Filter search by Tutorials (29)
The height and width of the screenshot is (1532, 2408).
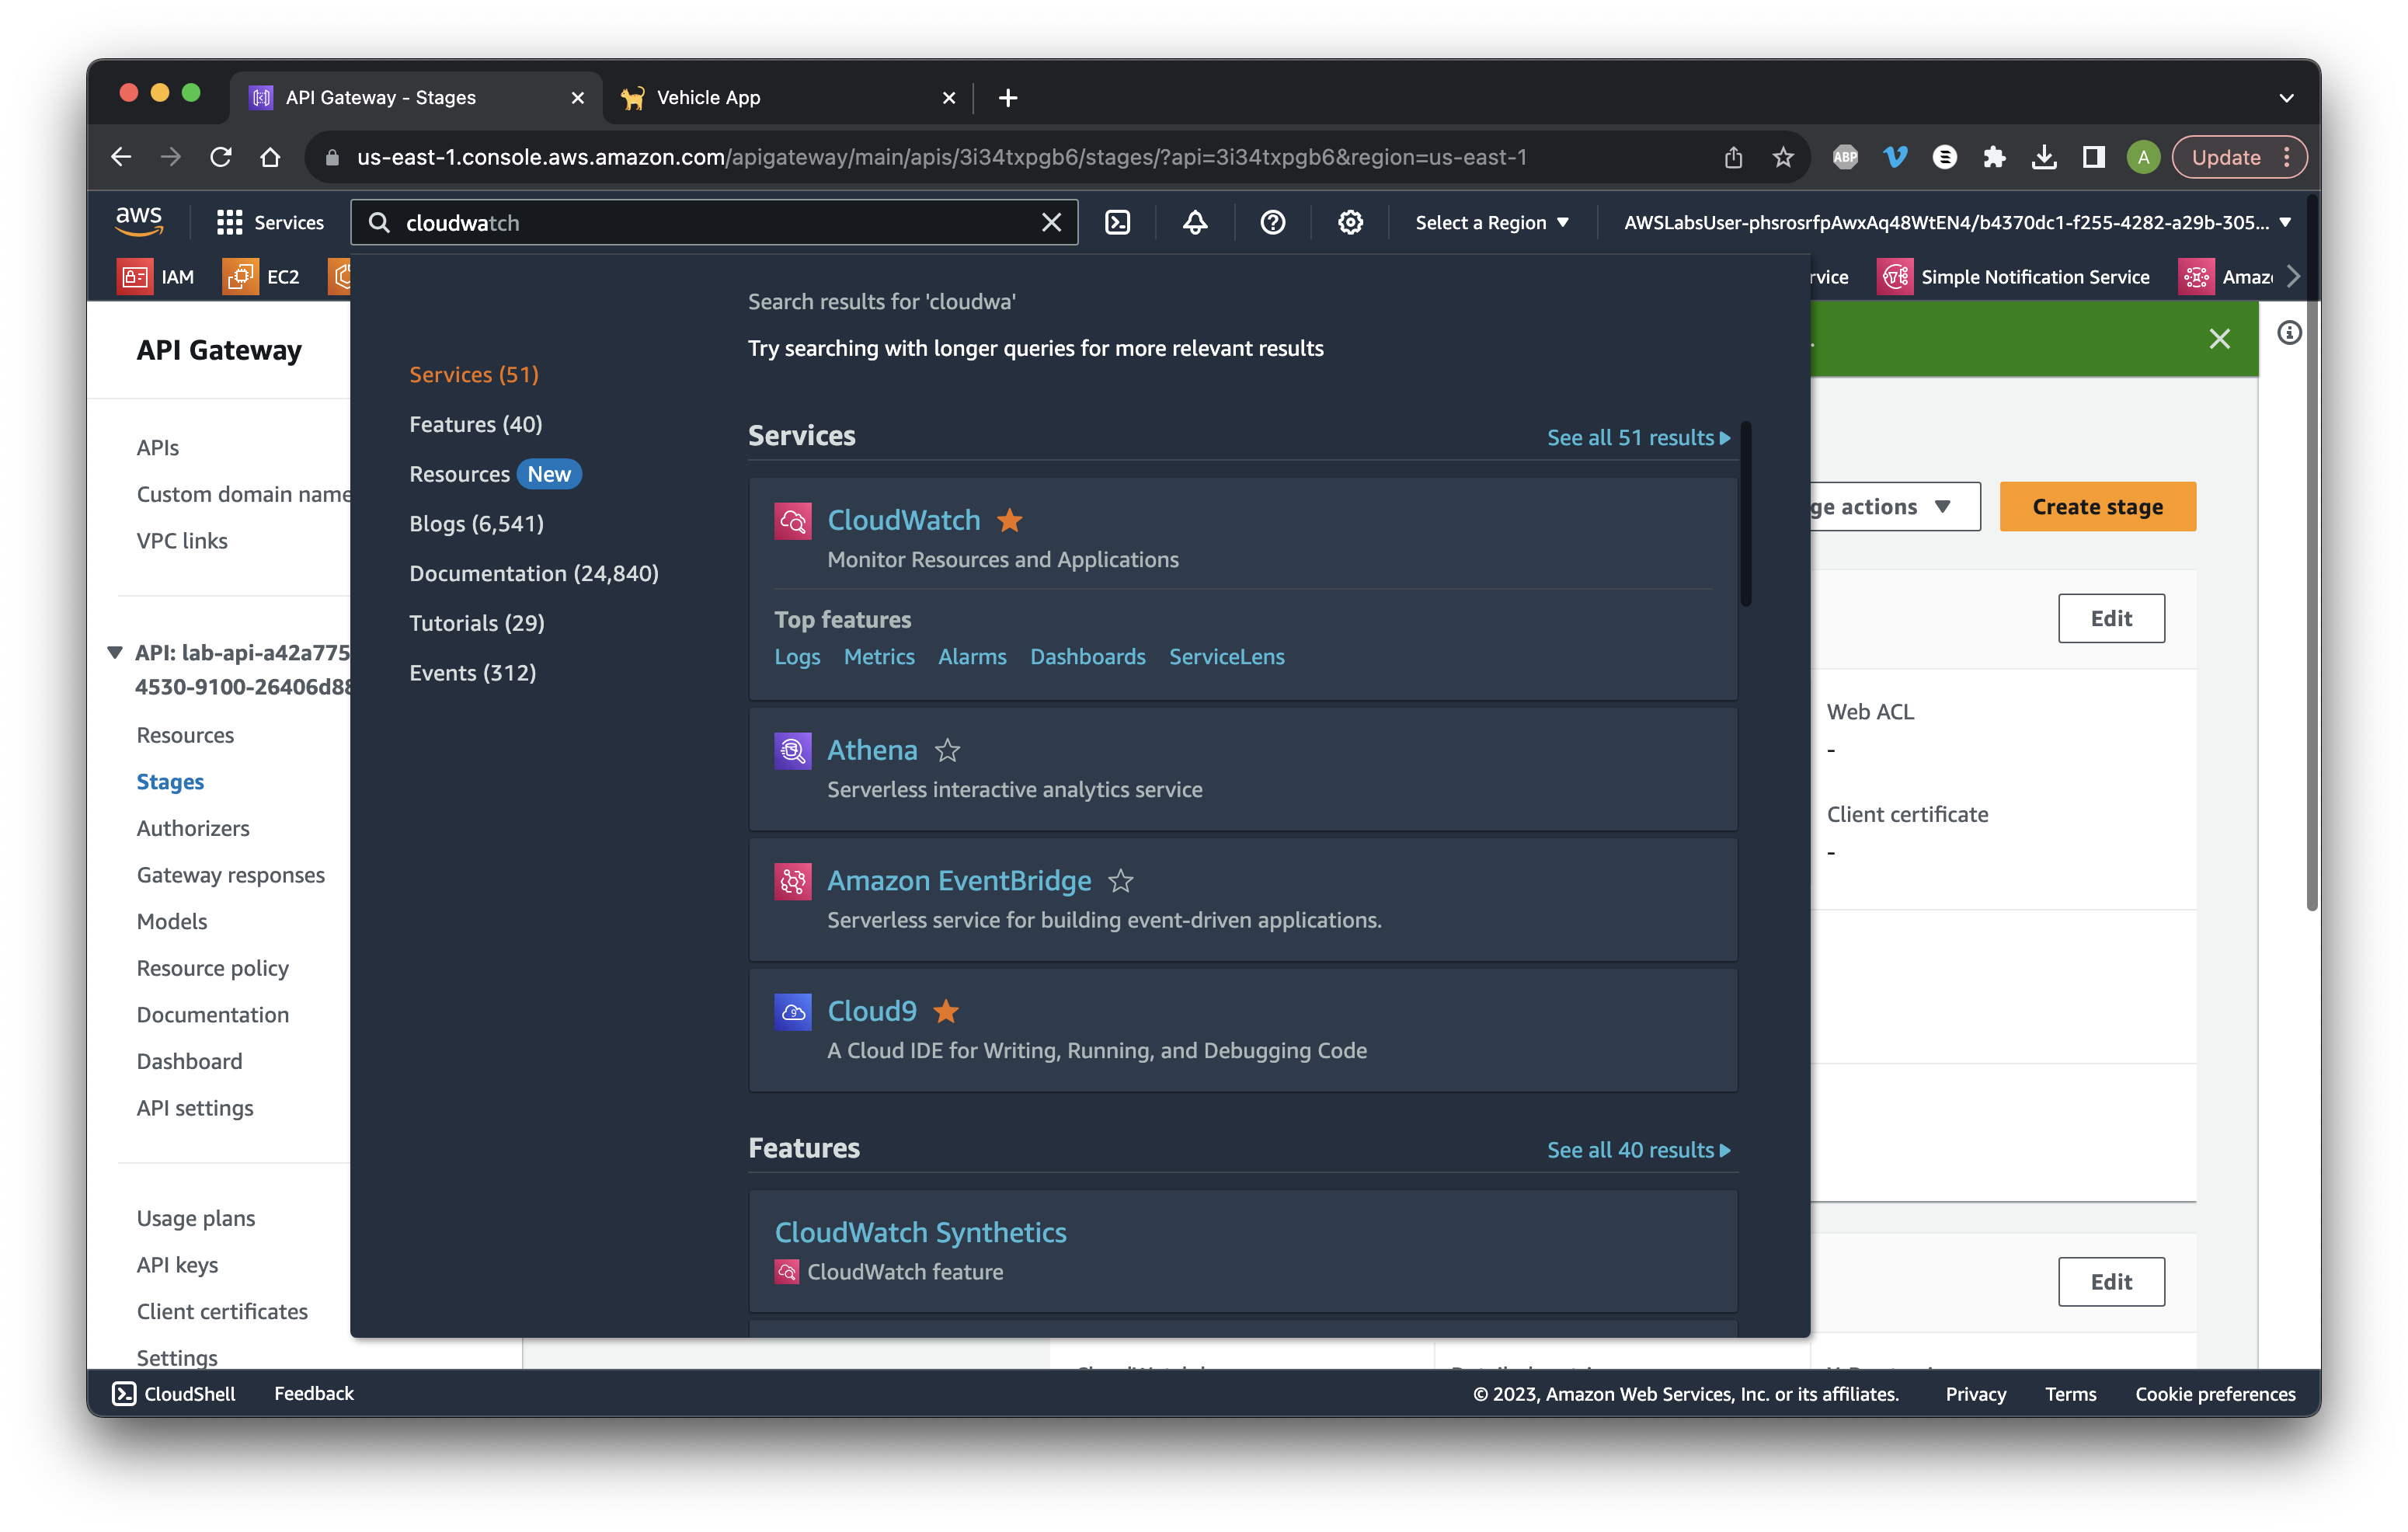click(477, 623)
